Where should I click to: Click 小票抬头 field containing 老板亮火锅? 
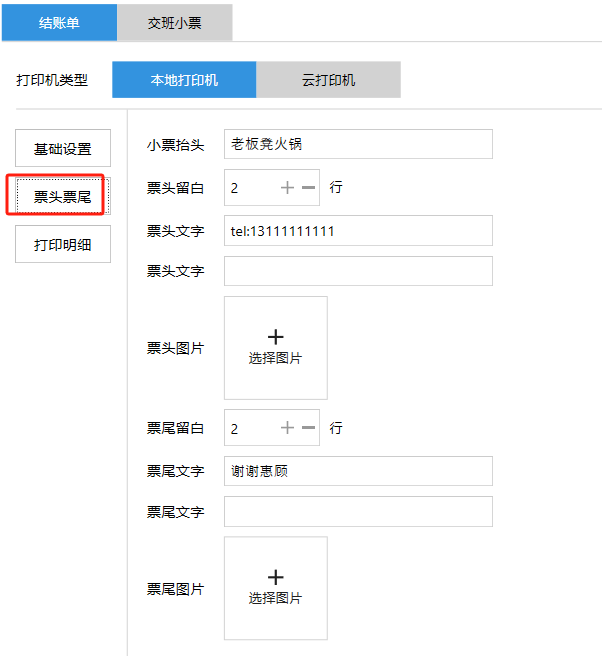(x=358, y=144)
